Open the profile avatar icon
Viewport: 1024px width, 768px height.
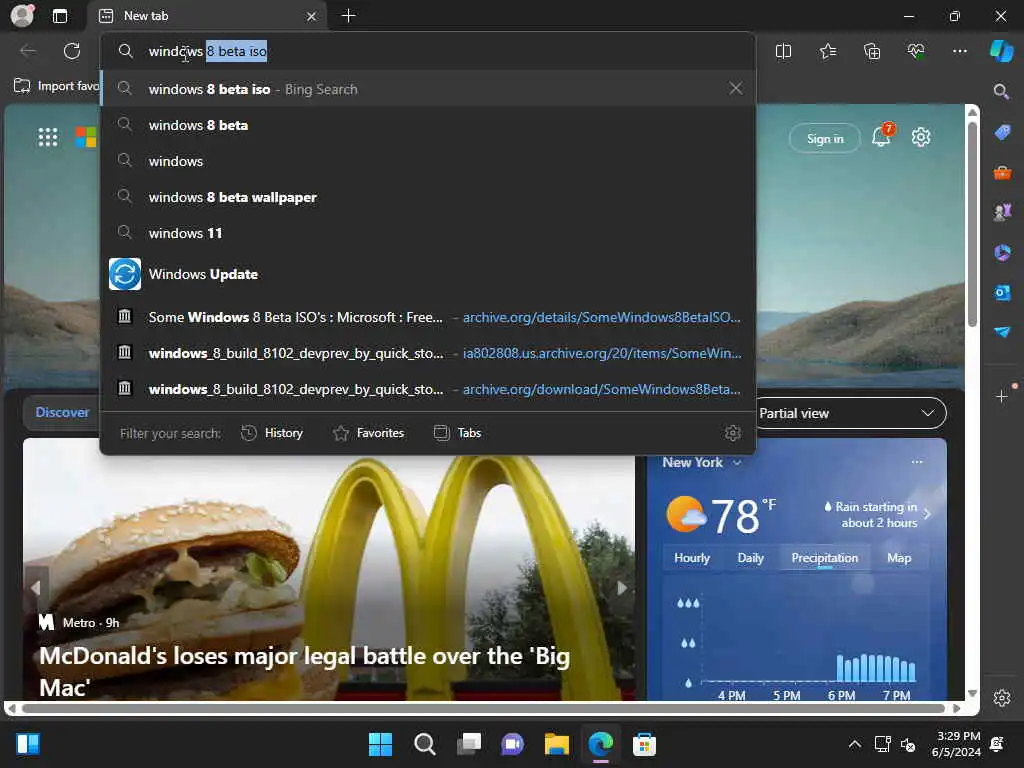pos(23,15)
